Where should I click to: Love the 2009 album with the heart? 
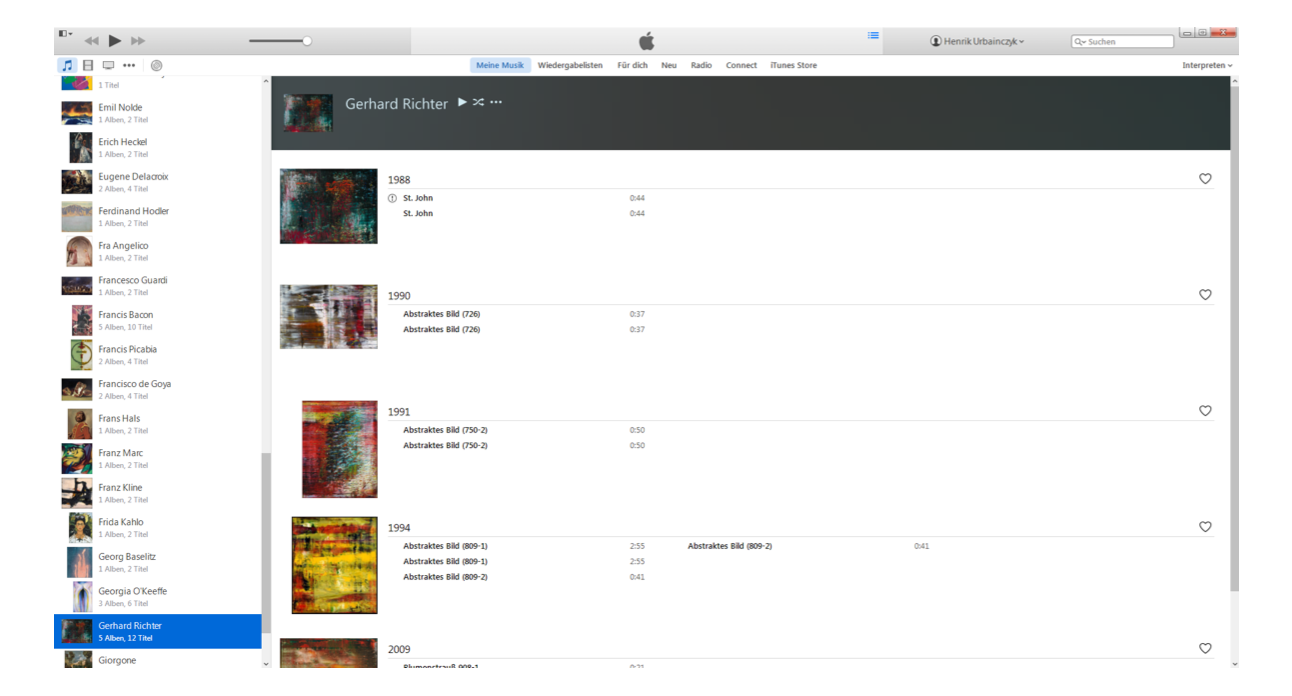pos(1205,649)
